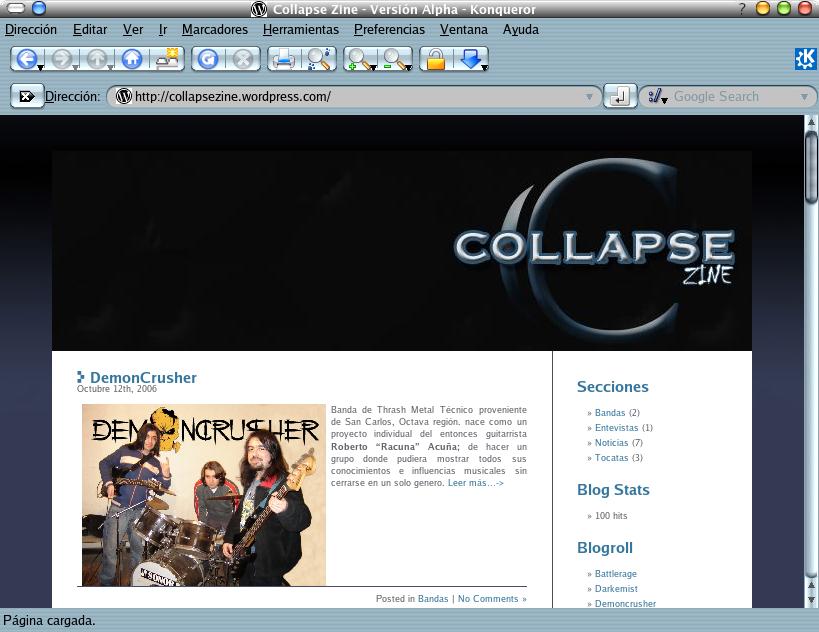Visit Darkemist in the Blogroll
The width and height of the screenshot is (819, 632).
click(616, 589)
